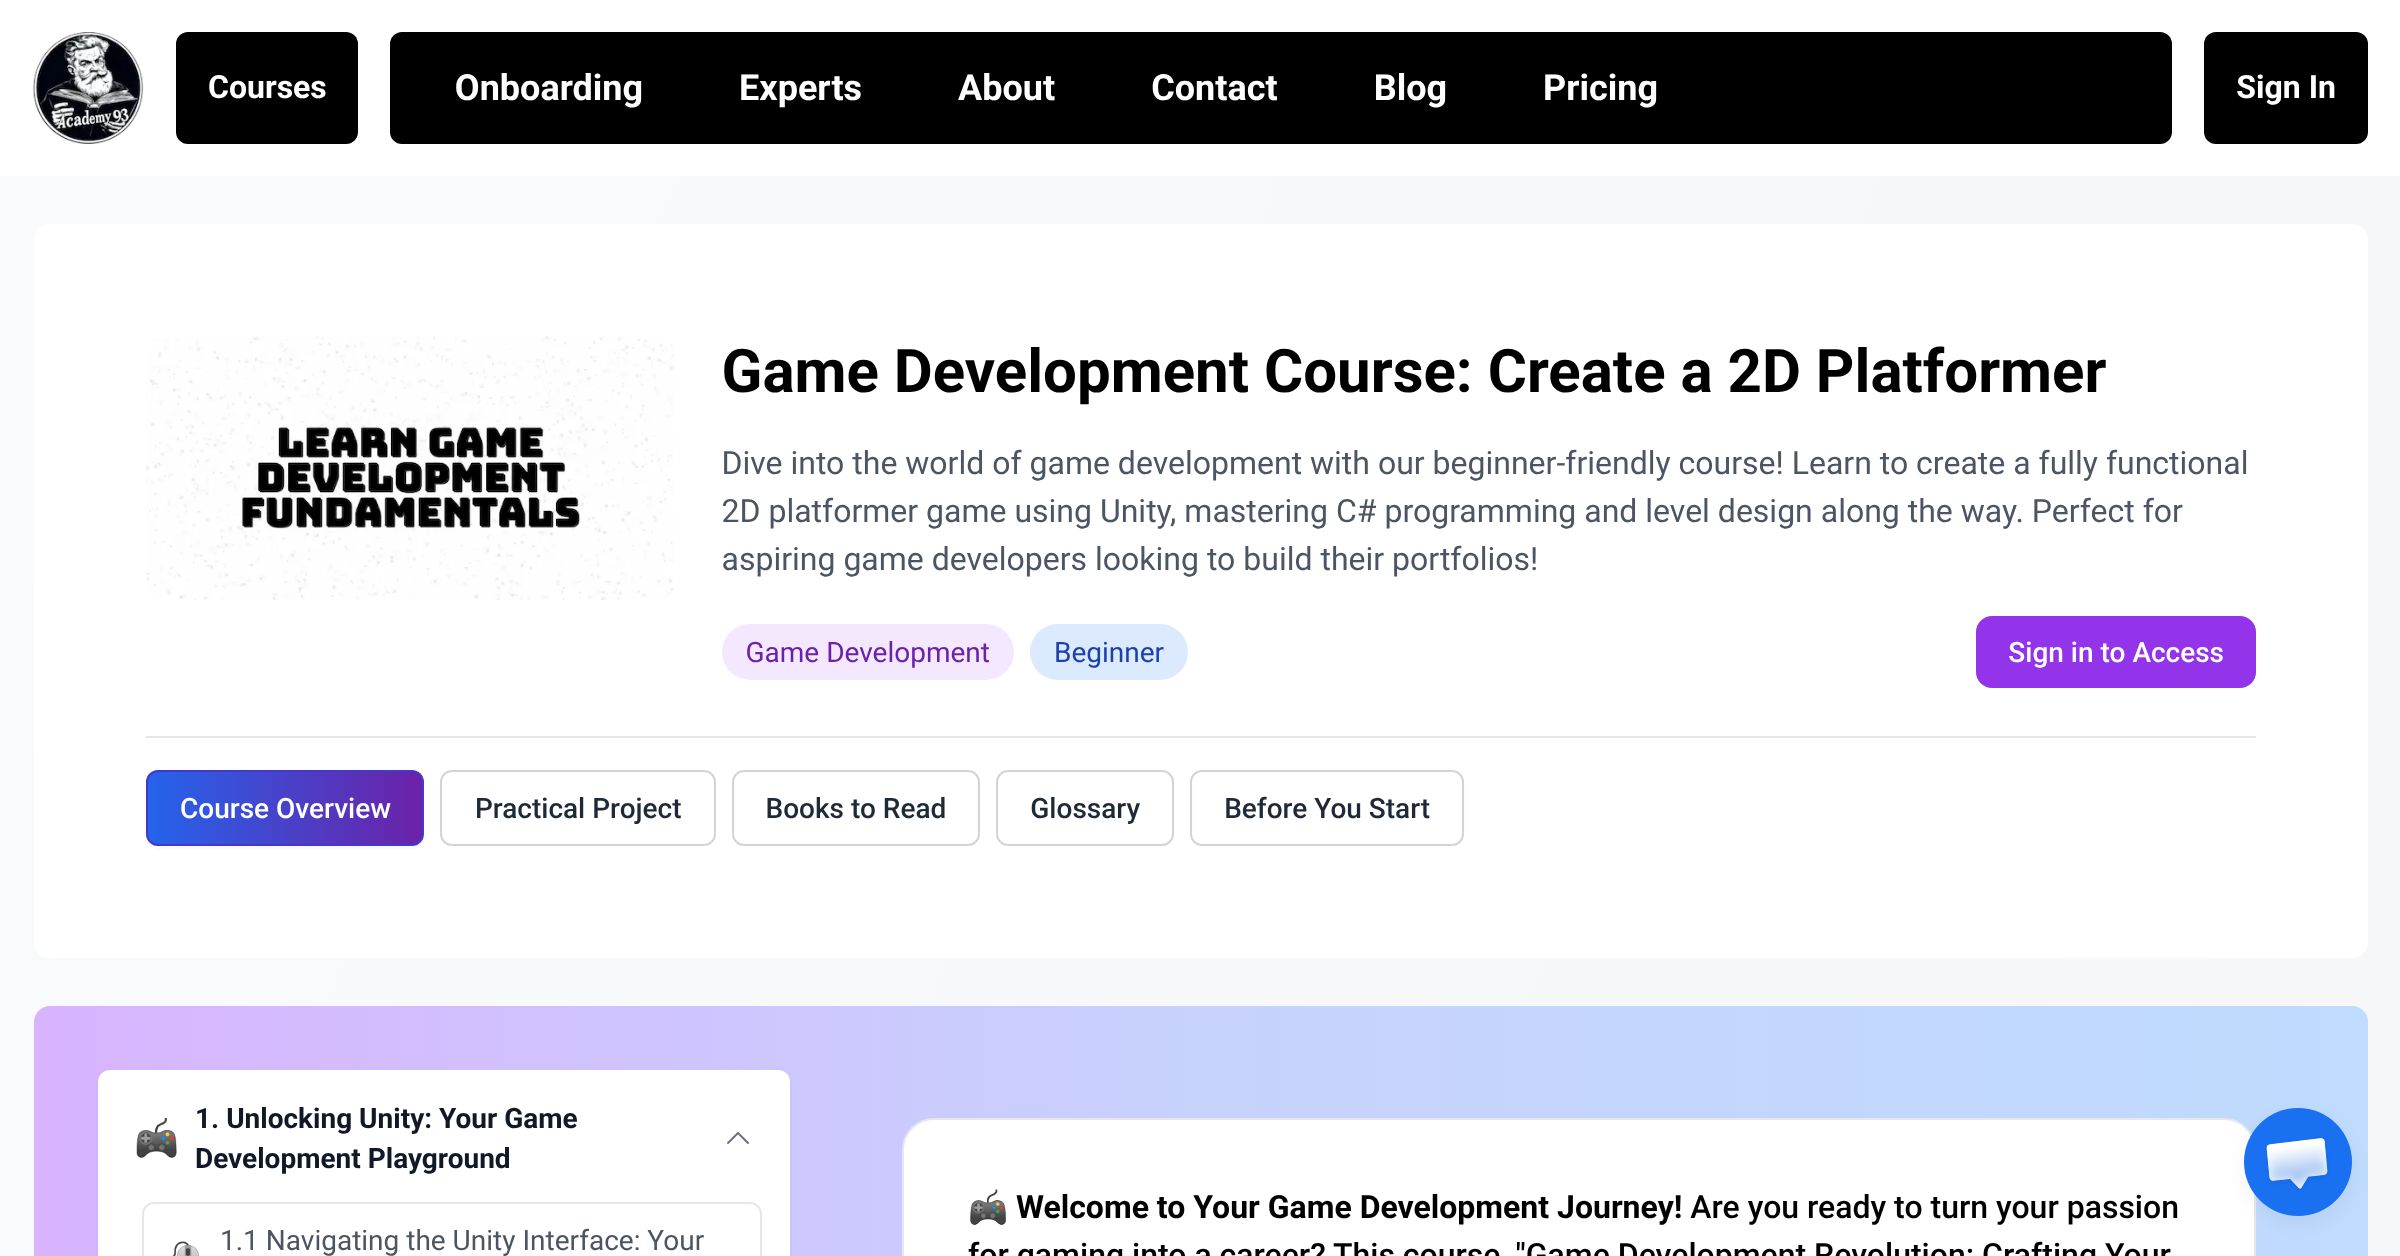View the Pricing page
This screenshot has height=1256, width=2400.
tap(1600, 88)
